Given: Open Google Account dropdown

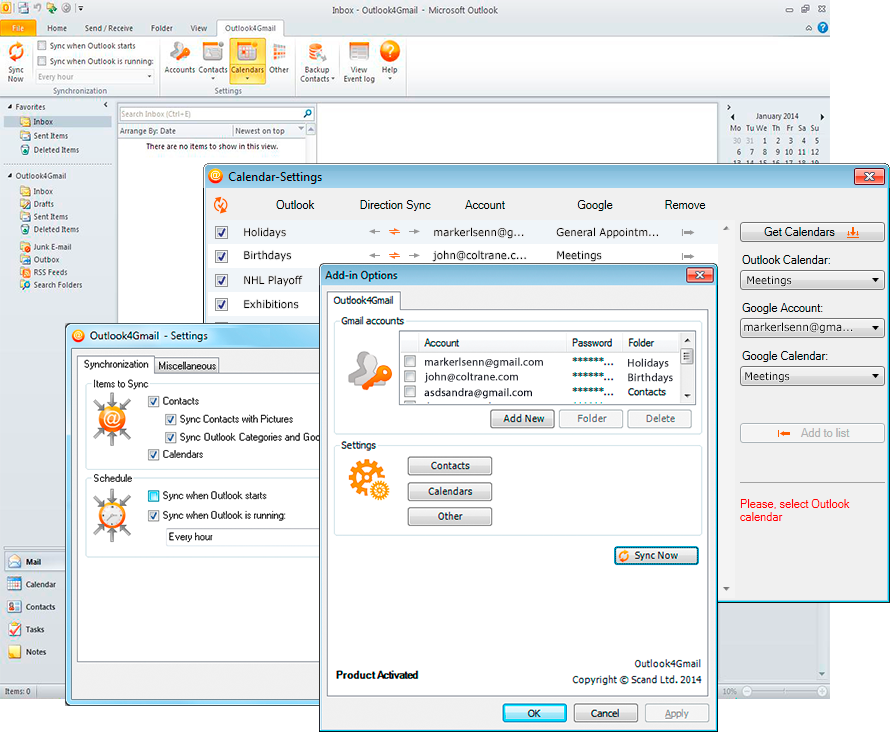Looking at the screenshot, I should [x=812, y=327].
